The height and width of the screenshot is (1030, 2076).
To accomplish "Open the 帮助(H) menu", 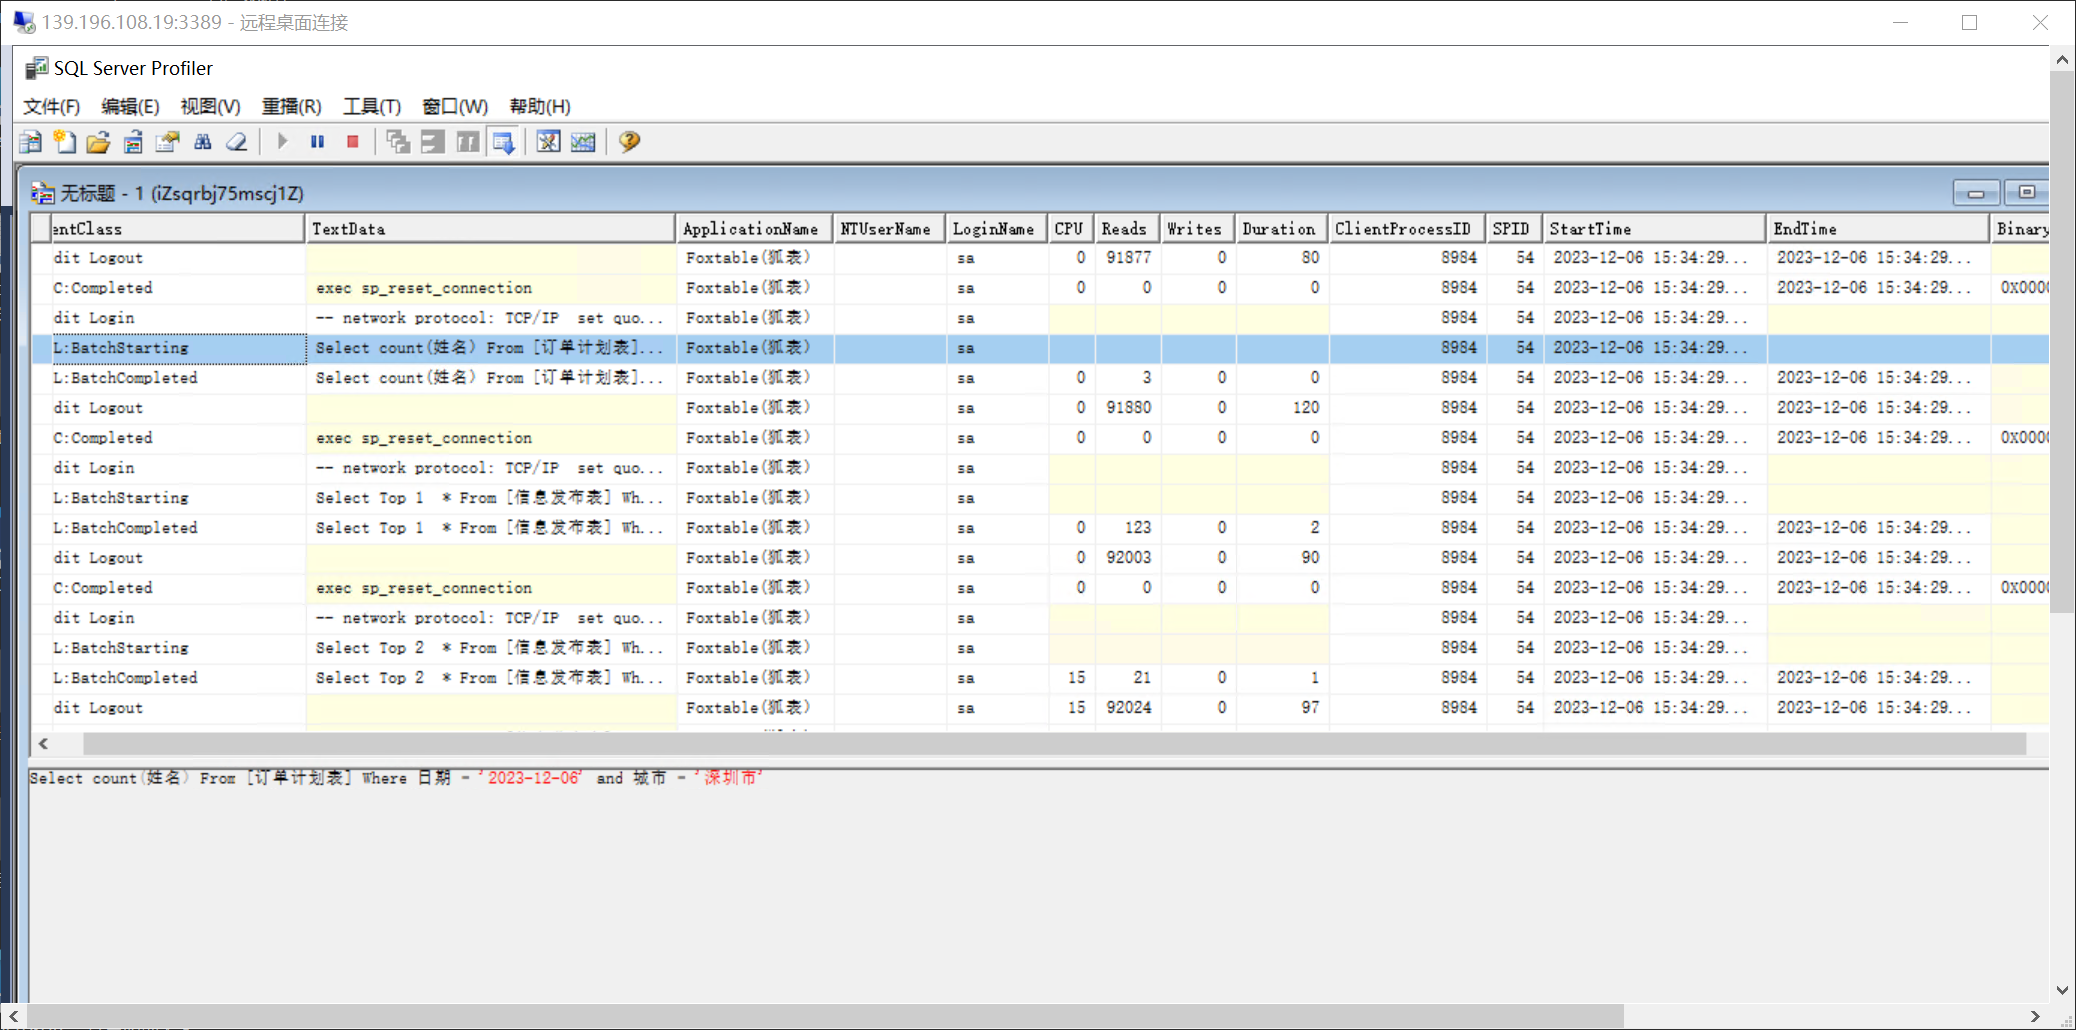I will [540, 106].
